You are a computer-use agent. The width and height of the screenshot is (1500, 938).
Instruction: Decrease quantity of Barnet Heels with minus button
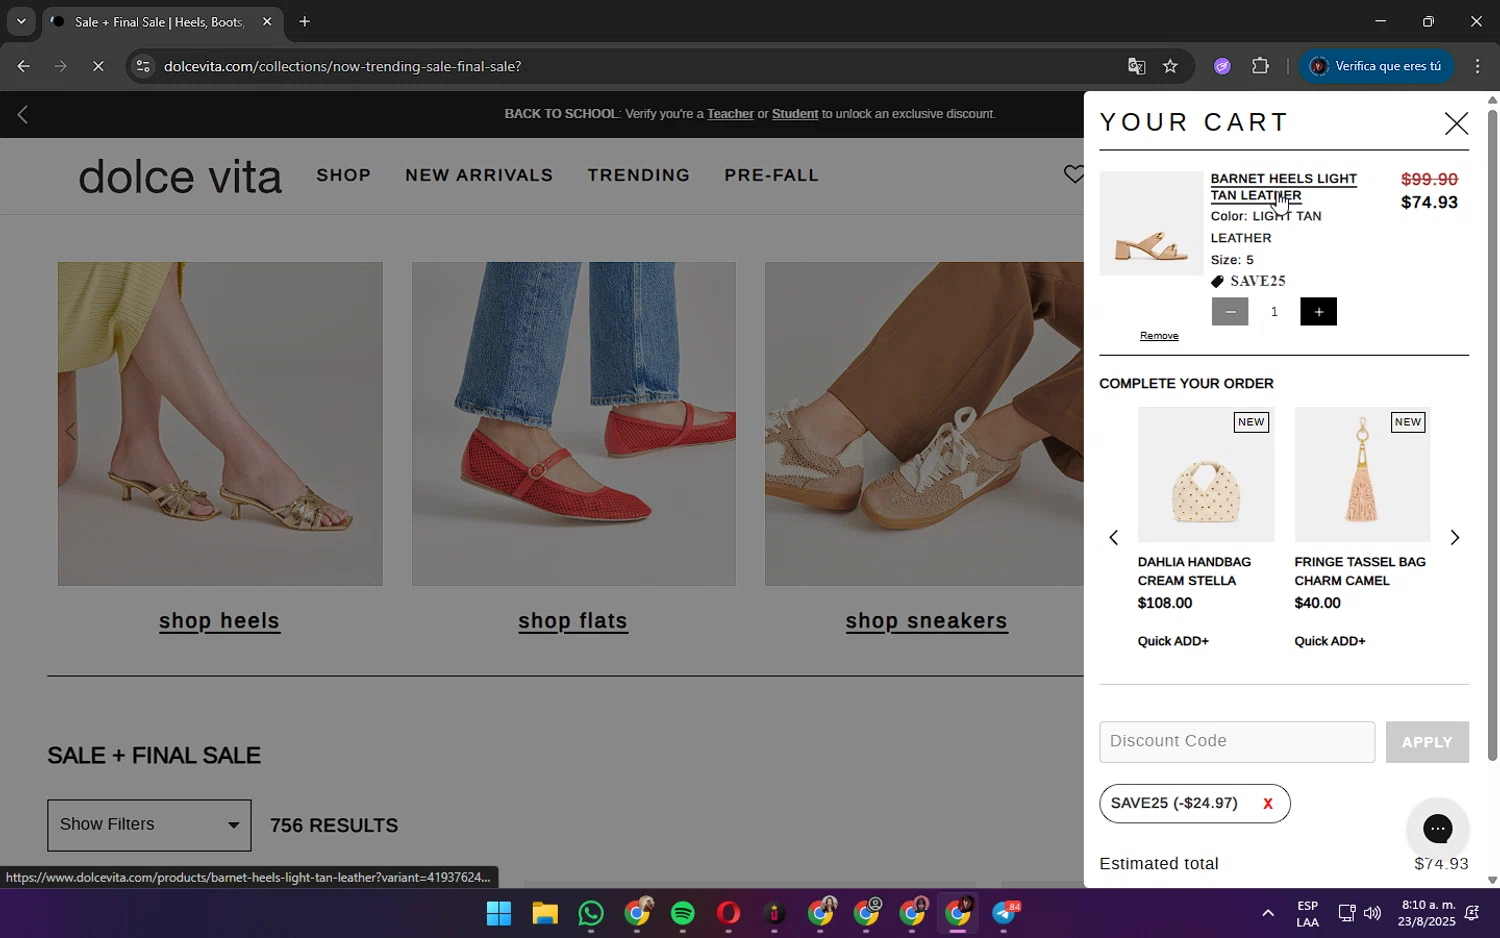1229,312
